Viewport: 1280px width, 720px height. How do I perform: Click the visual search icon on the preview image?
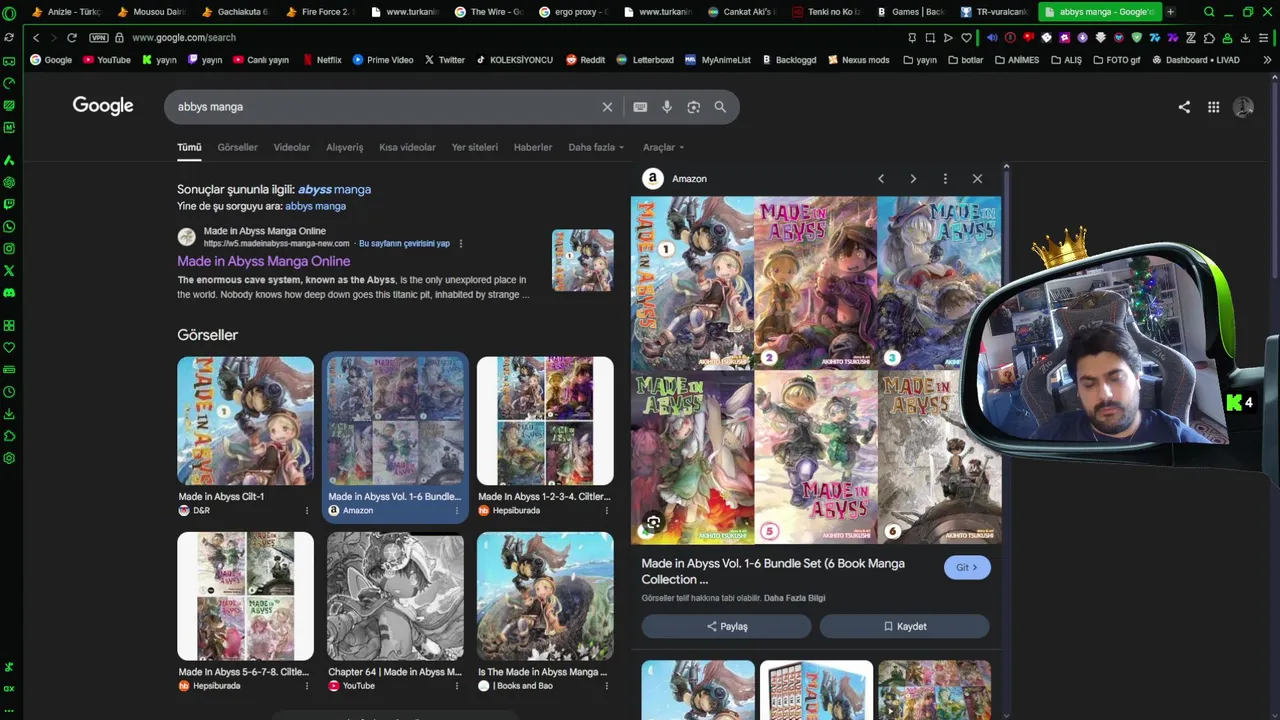pyautogui.click(x=653, y=522)
